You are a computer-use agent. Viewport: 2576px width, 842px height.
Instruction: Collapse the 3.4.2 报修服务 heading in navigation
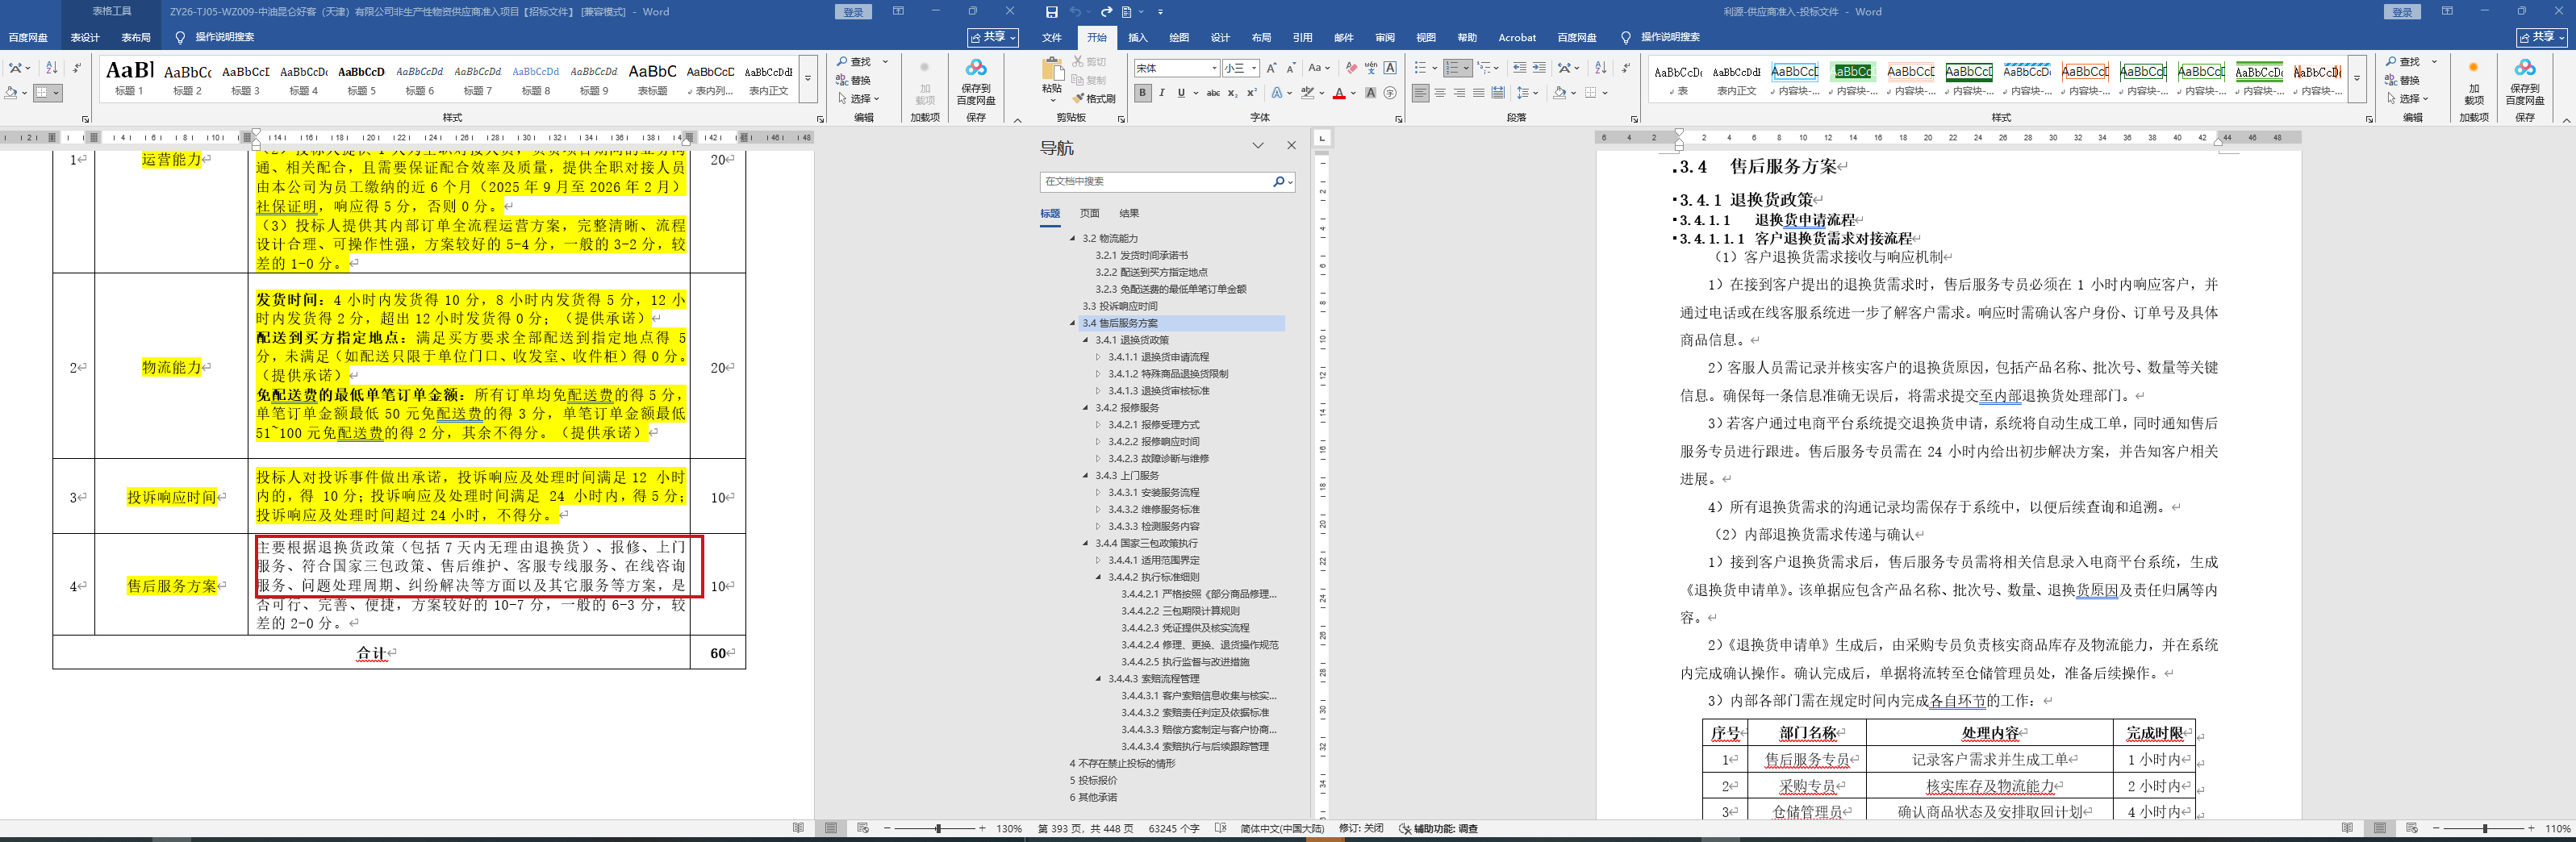click(x=1086, y=408)
